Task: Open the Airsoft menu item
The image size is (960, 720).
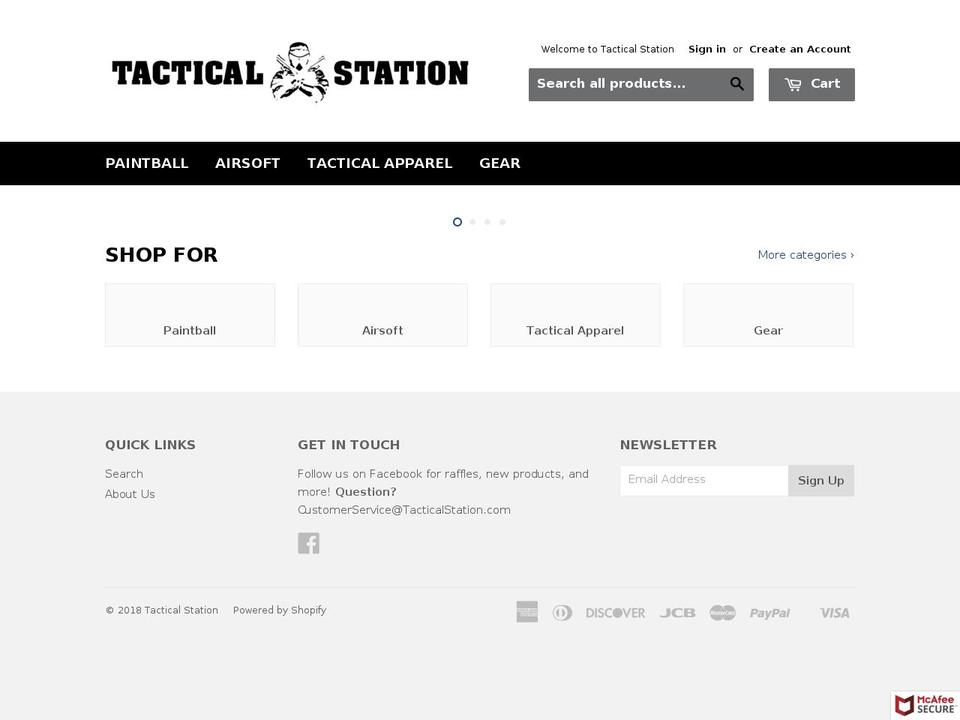Action: (x=247, y=163)
